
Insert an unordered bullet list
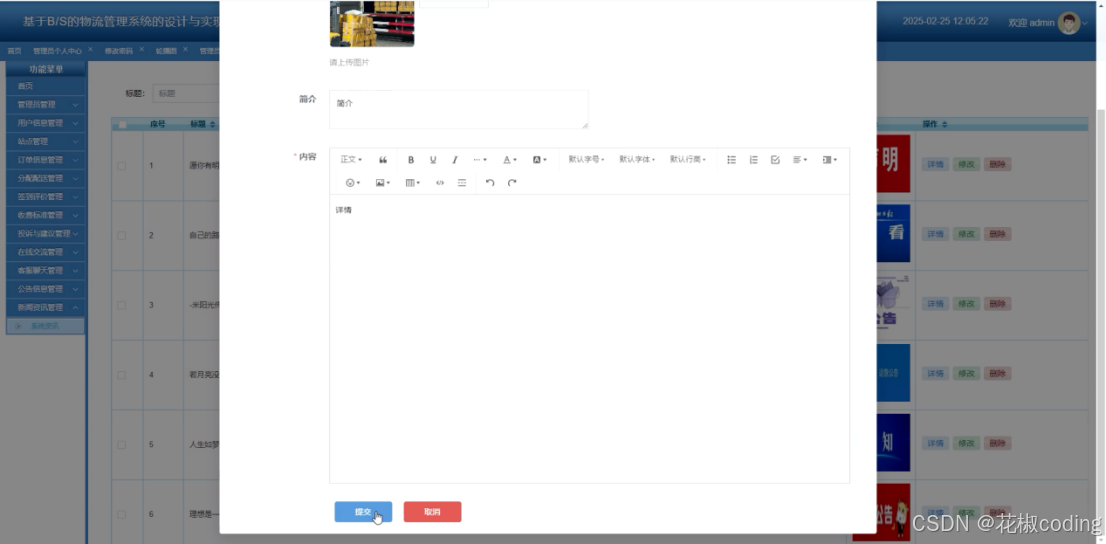coord(731,160)
